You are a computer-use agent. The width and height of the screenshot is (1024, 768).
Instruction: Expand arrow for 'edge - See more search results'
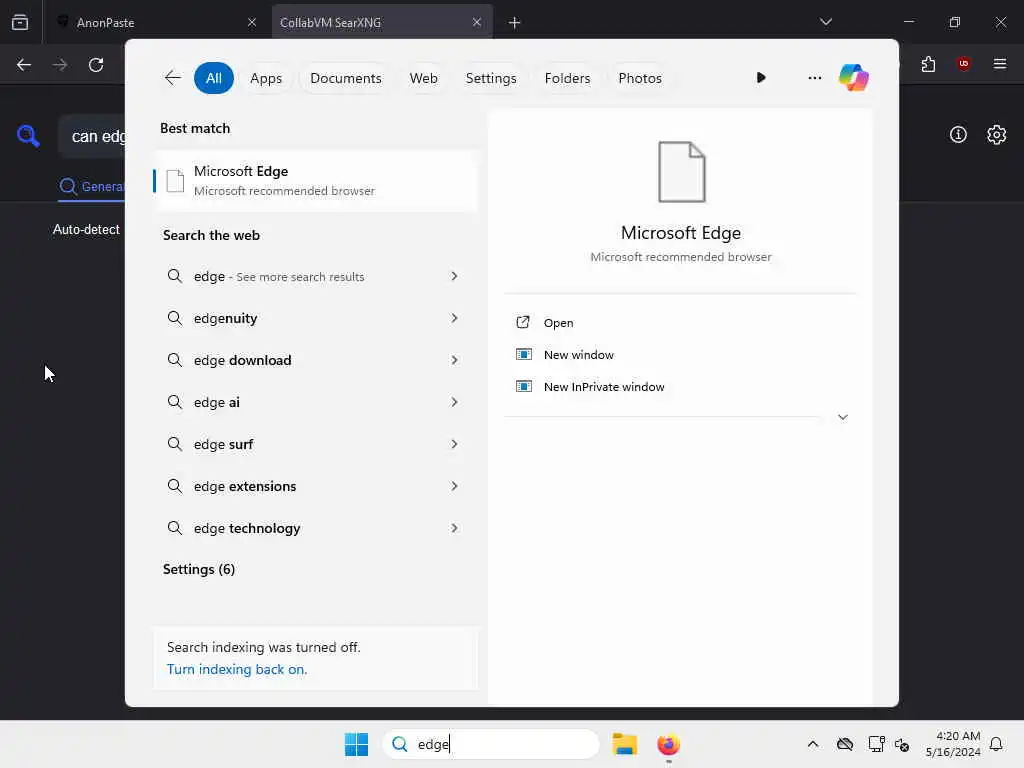[x=454, y=276]
